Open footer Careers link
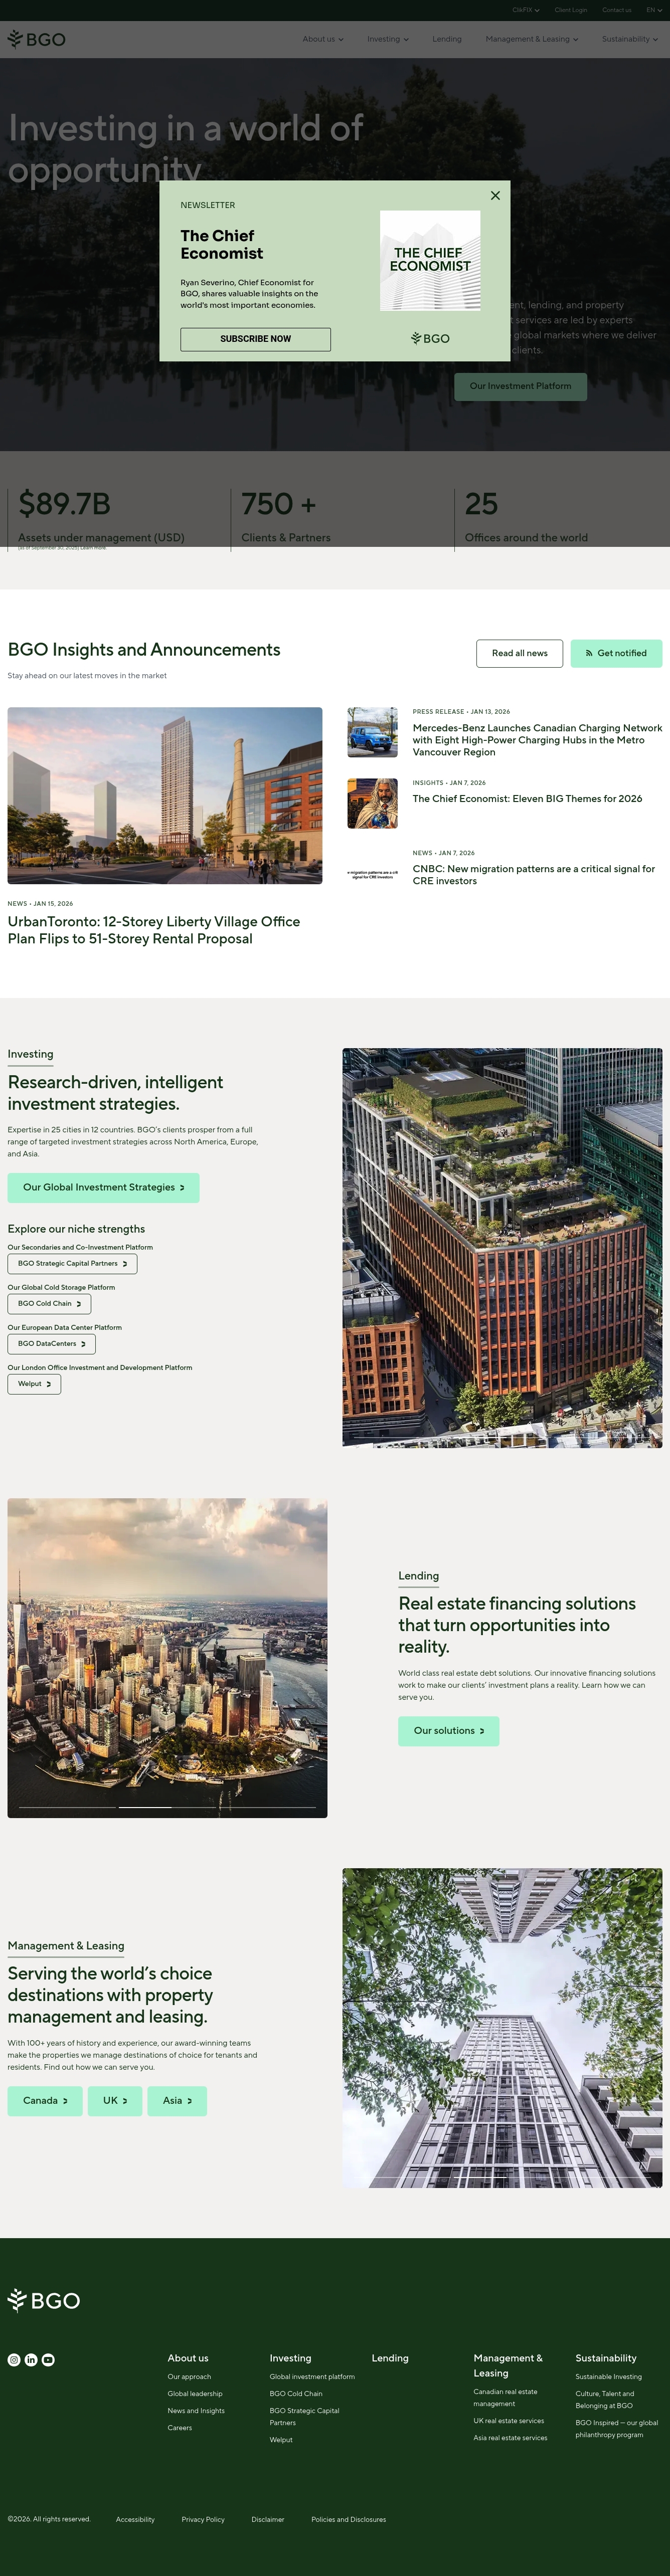The image size is (670, 2576). pyautogui.click(x=180, y=2428)
